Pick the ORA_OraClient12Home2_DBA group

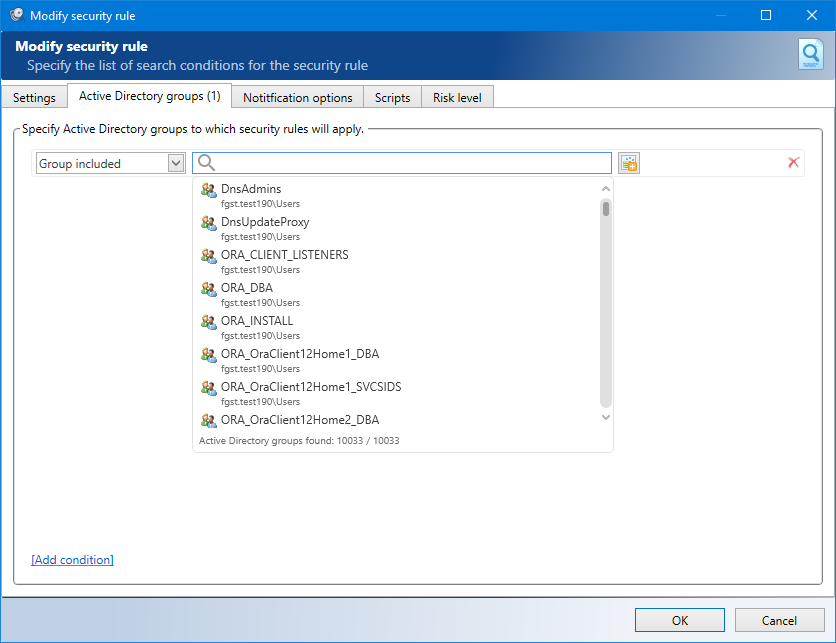coord(397,420)
